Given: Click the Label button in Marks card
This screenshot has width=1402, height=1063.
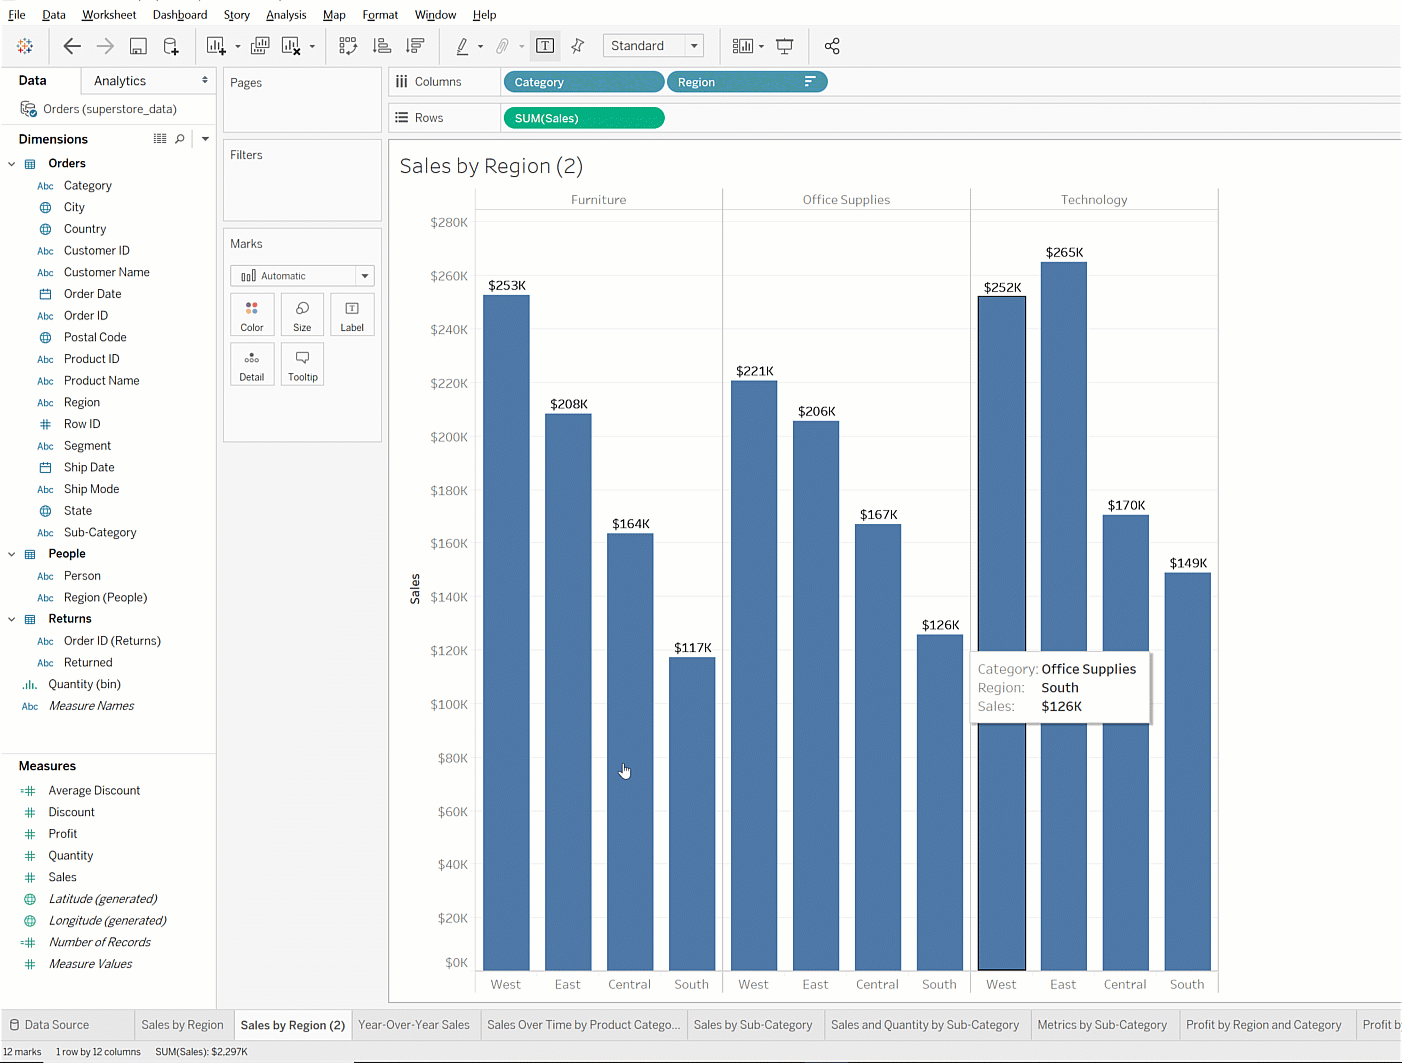Looking at the screenshot, I should [352, 315].
